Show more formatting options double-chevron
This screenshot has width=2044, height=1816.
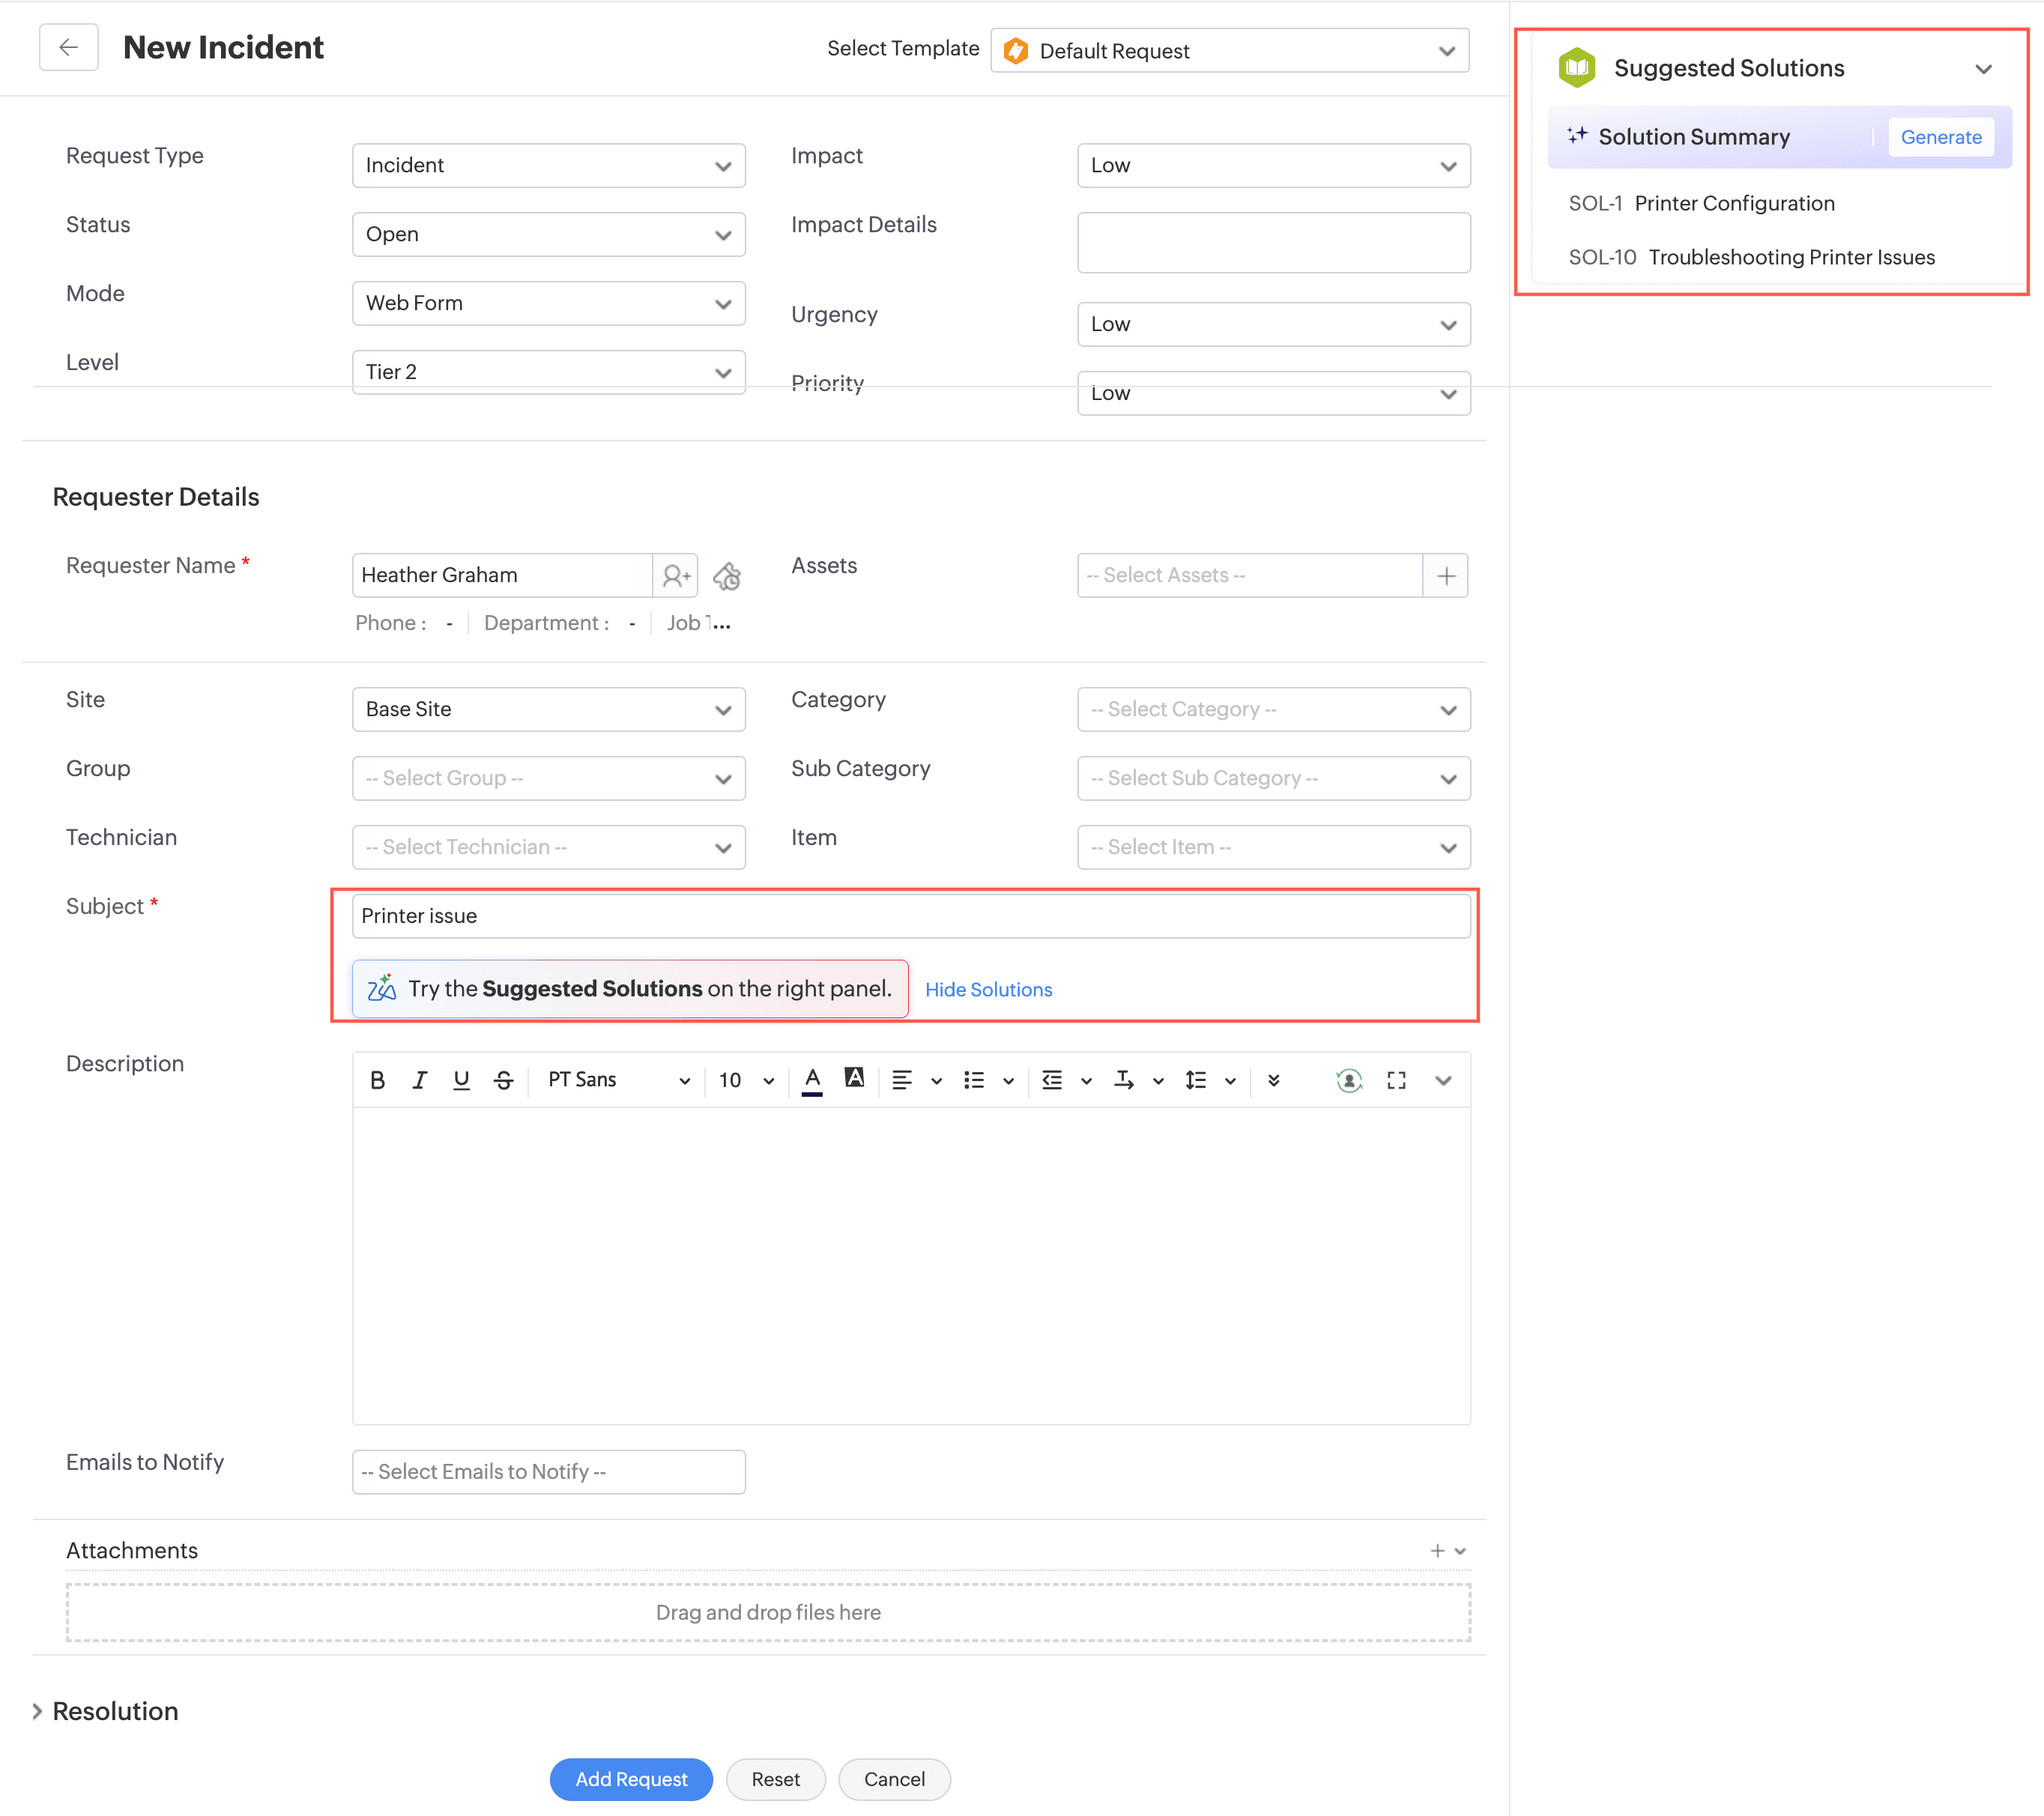point(1273,1080)
